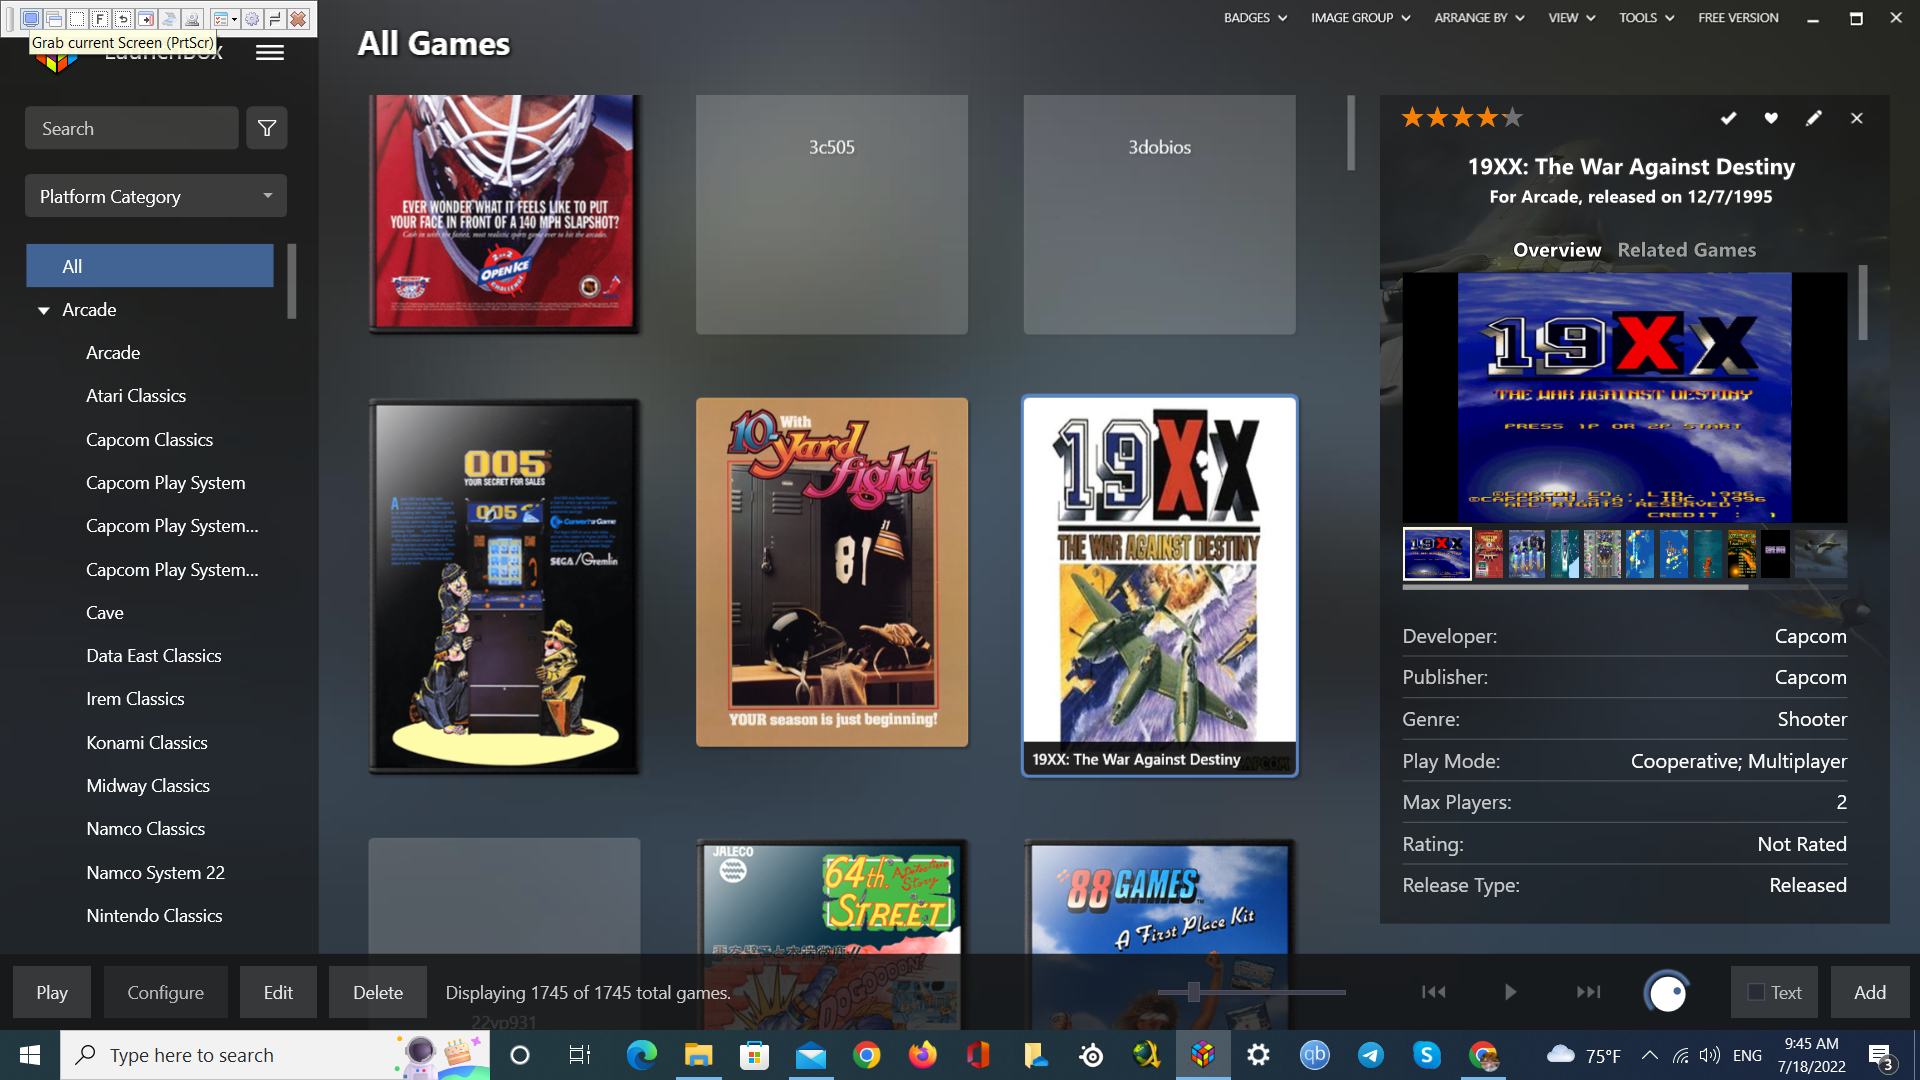Click the game grid vertical scrollbar
The height and width of the screenshot is (1080, 1920).
(1351, 132)
